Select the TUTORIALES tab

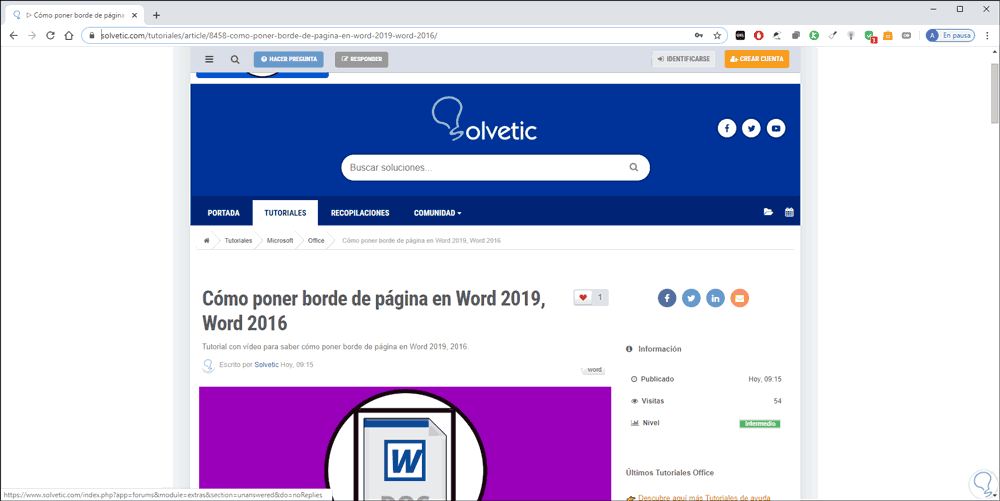tap(285, 213)
